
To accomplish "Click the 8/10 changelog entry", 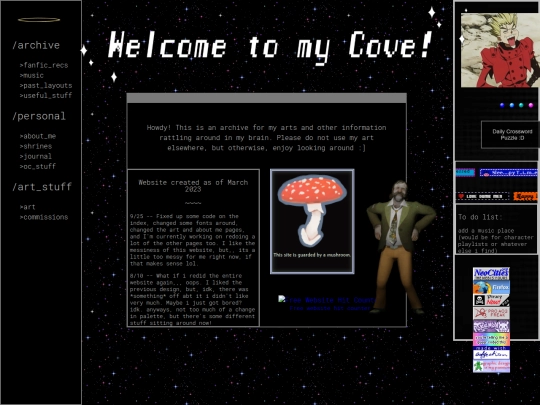I will point(193,299).
